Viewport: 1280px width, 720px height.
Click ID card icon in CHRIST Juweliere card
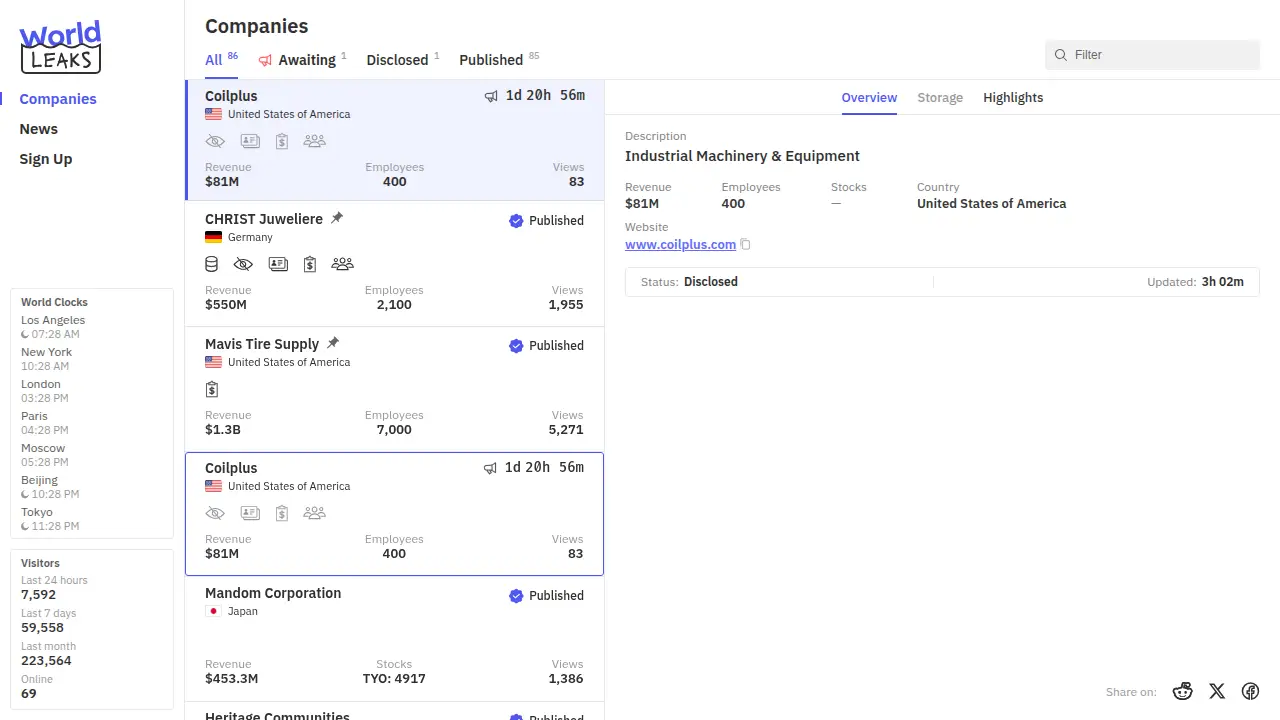coord(278,264)
